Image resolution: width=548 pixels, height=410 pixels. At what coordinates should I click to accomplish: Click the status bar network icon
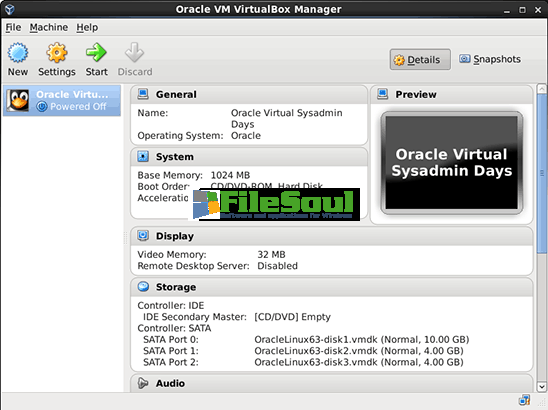click(524, 400)
